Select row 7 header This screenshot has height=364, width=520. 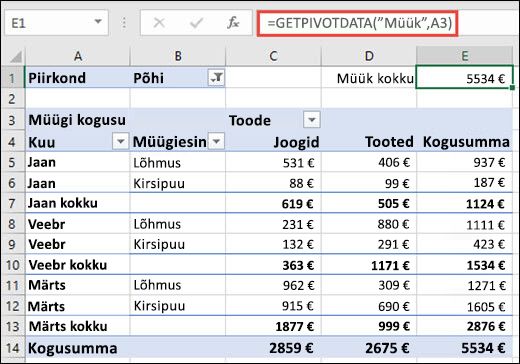[x=12, y=203]
